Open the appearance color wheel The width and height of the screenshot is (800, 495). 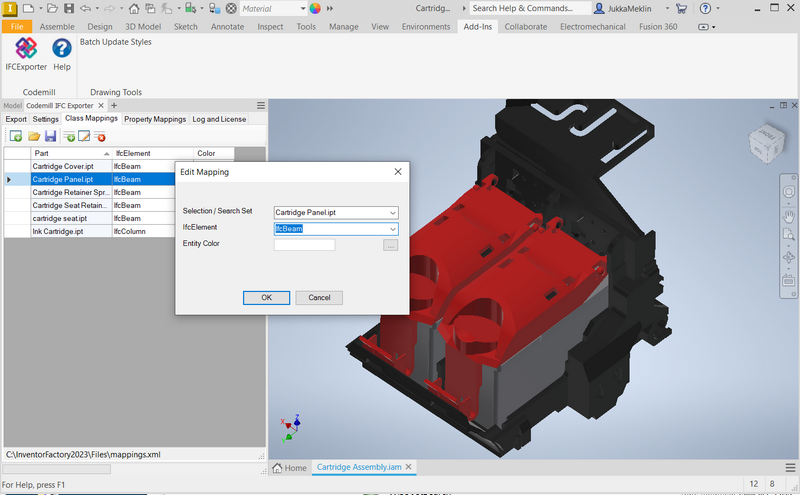(x=315, y=8)
